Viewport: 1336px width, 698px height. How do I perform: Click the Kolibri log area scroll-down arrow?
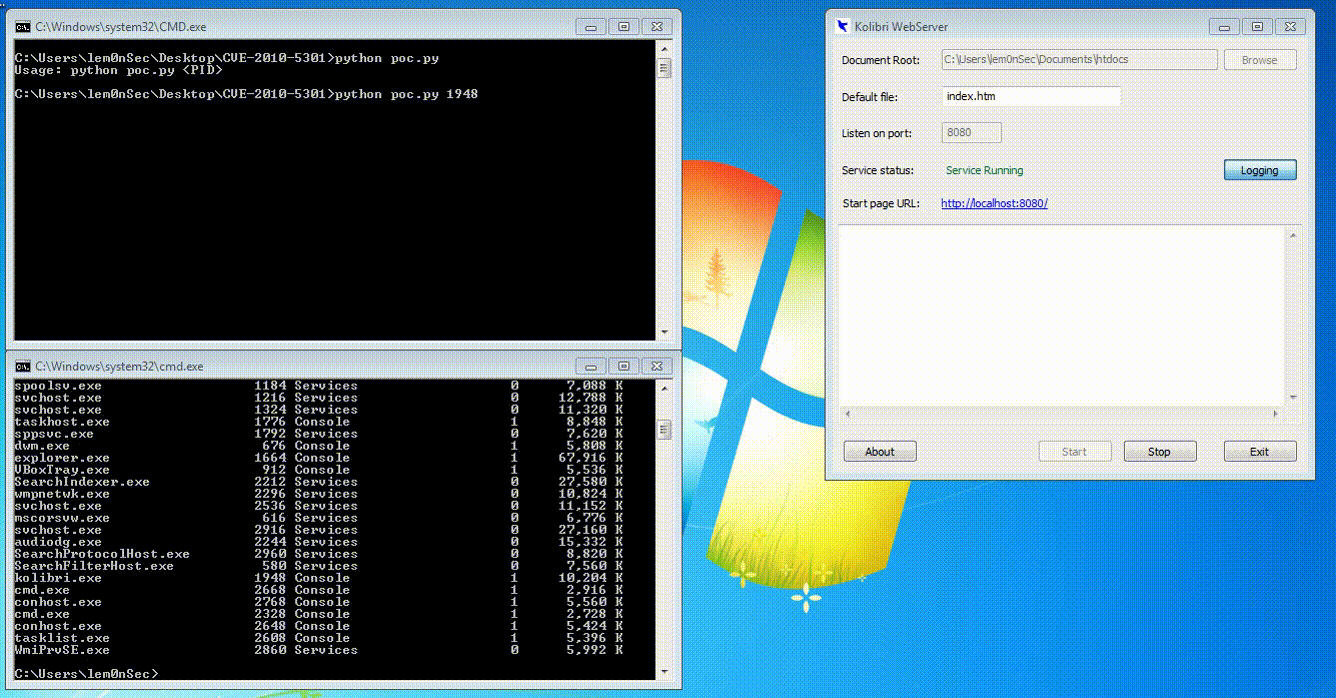click(x=1293, y=397)
